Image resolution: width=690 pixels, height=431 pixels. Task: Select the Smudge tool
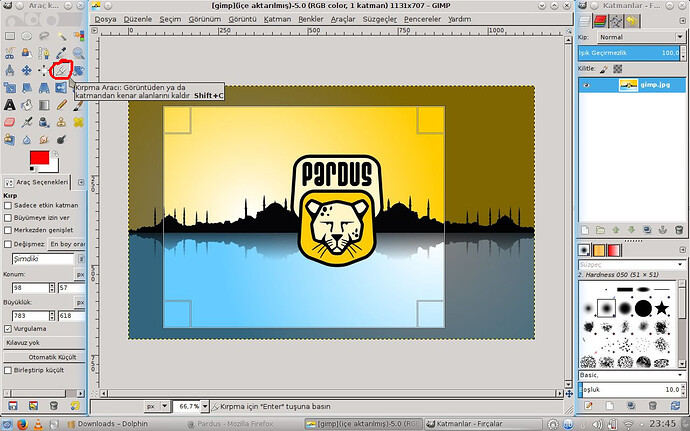point(44,140)
